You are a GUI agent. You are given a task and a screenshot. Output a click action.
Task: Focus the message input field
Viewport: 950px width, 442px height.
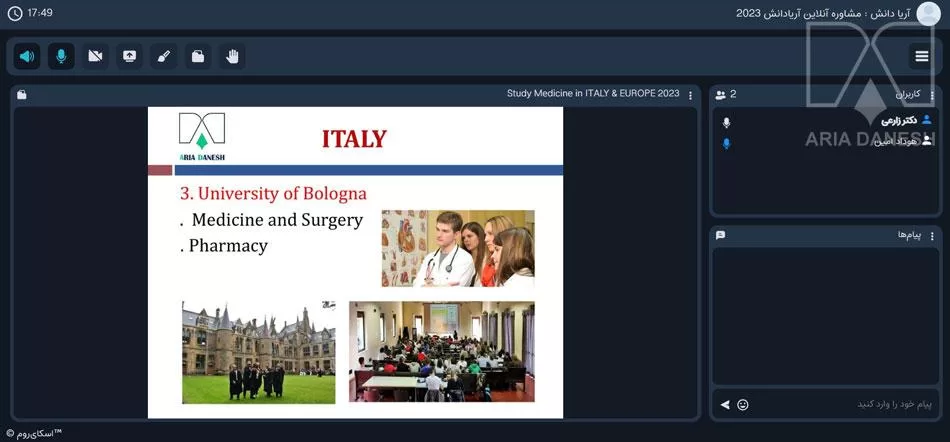[847, 404]
